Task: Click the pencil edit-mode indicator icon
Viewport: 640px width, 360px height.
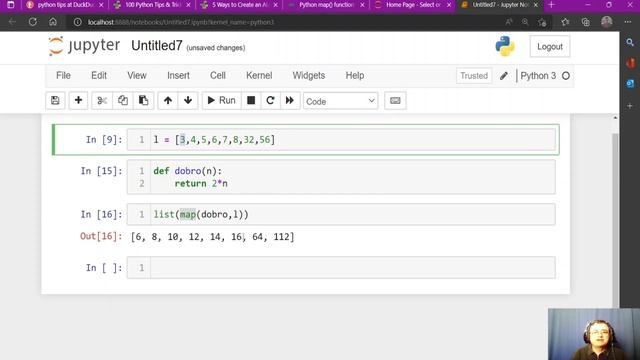Action: 504,76
